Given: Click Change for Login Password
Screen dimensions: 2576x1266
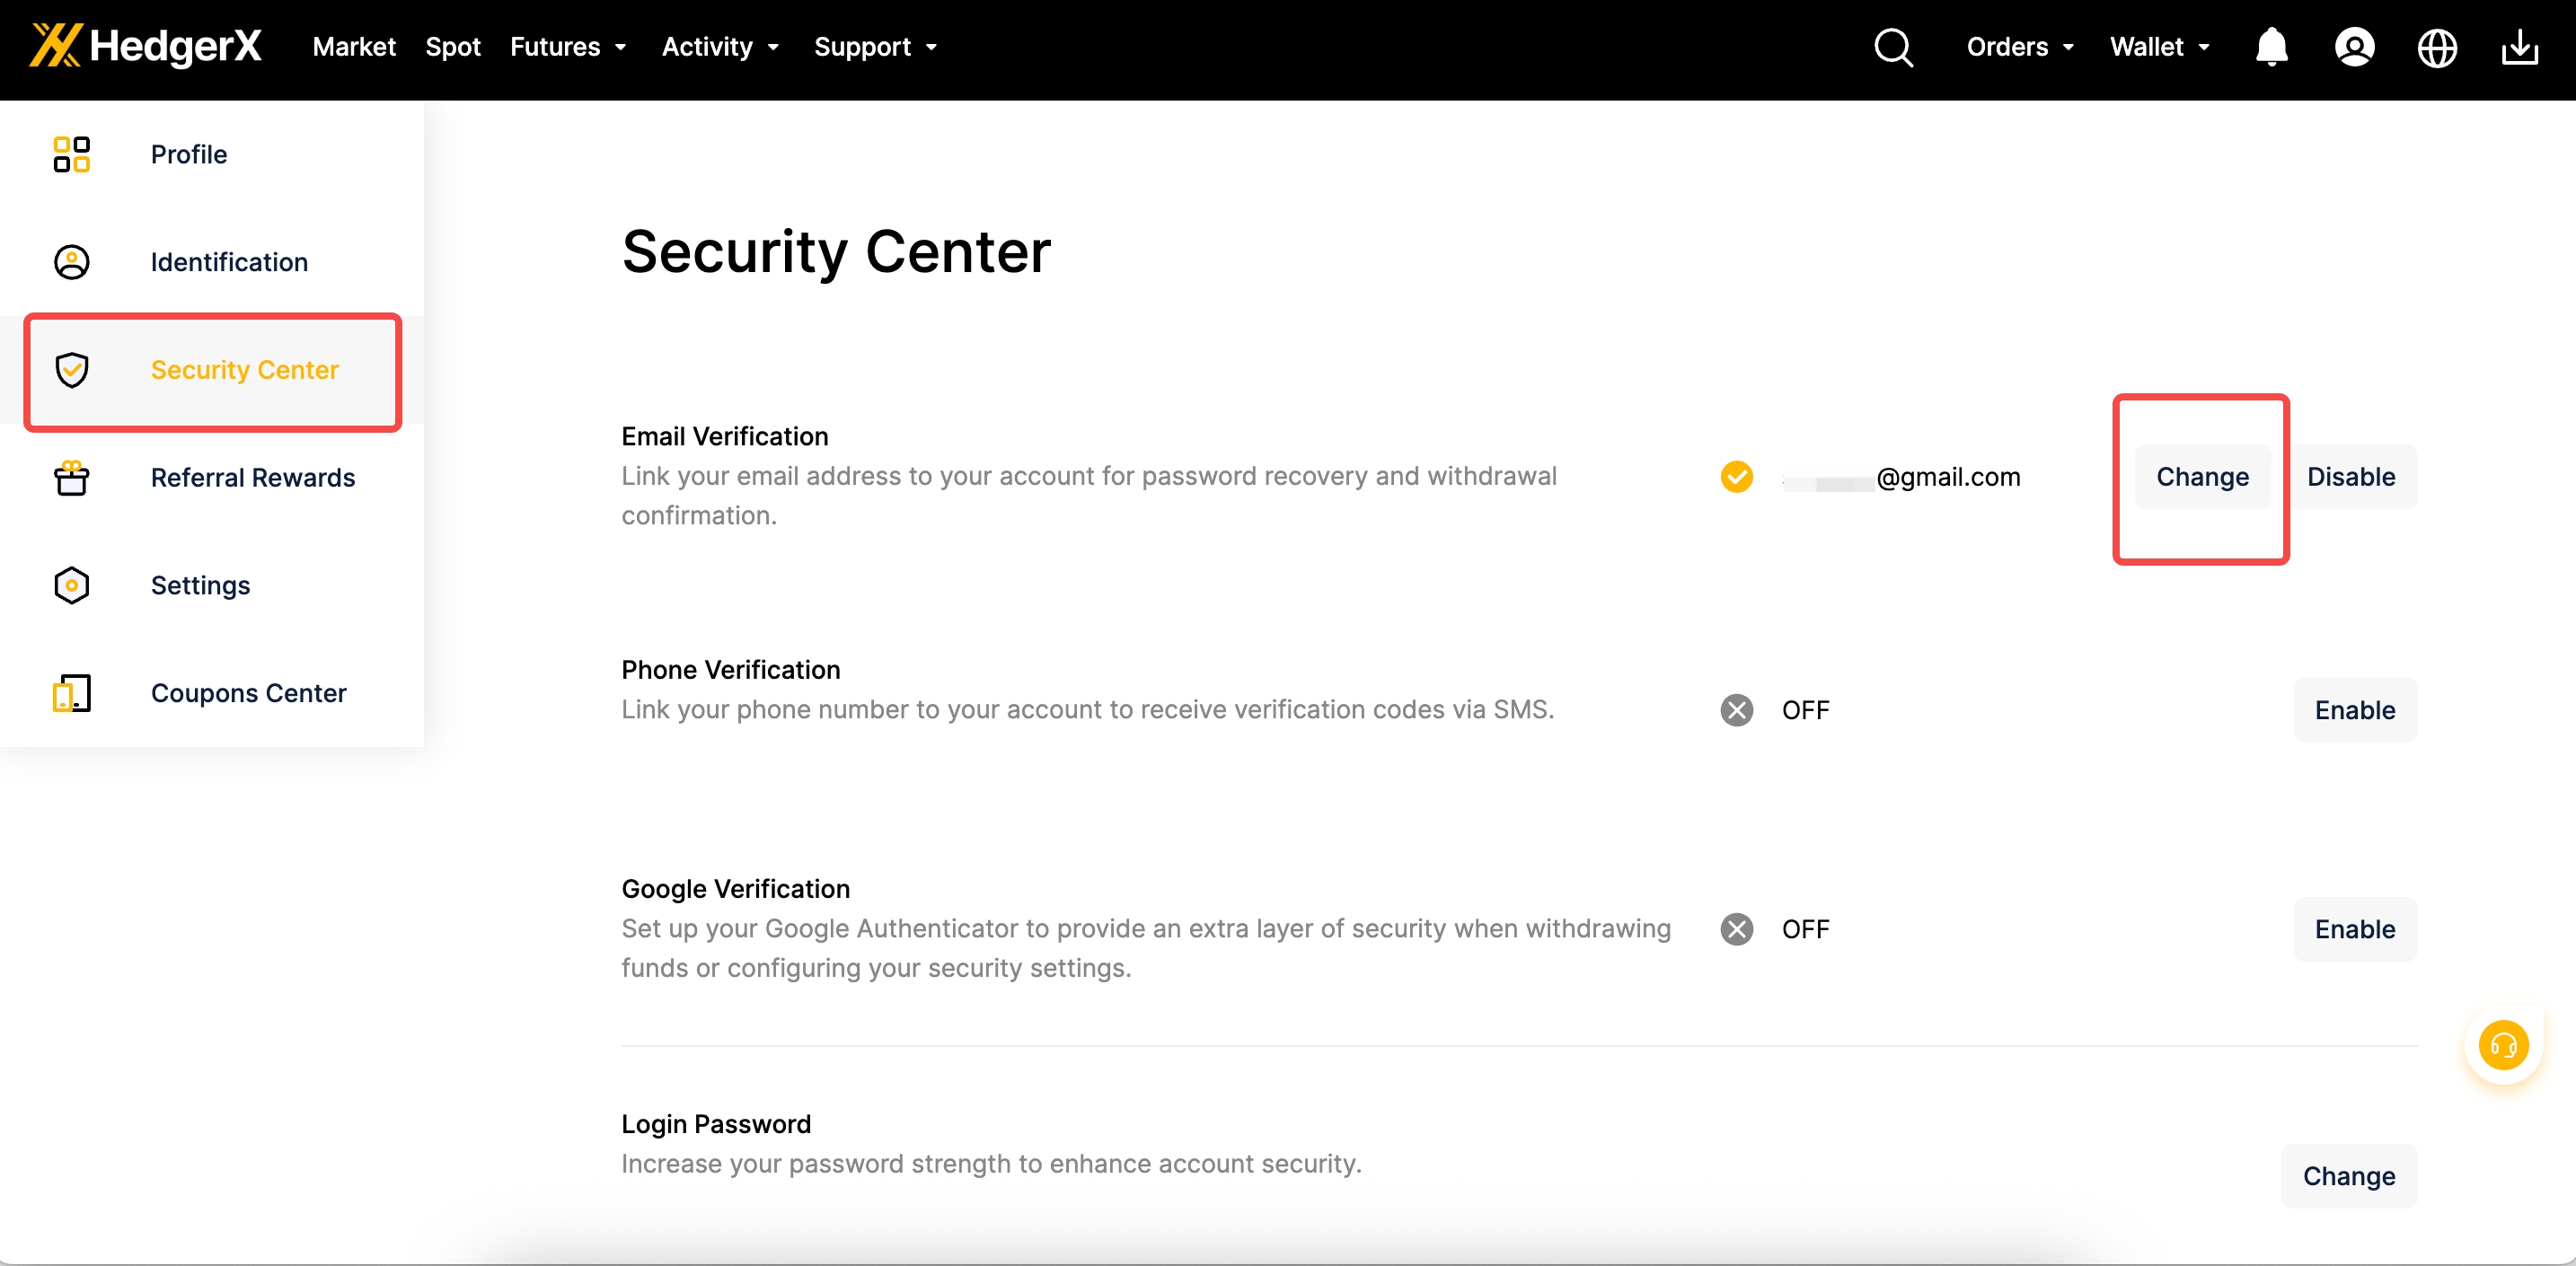Looking at the screenshot, I should 2348,1176.
